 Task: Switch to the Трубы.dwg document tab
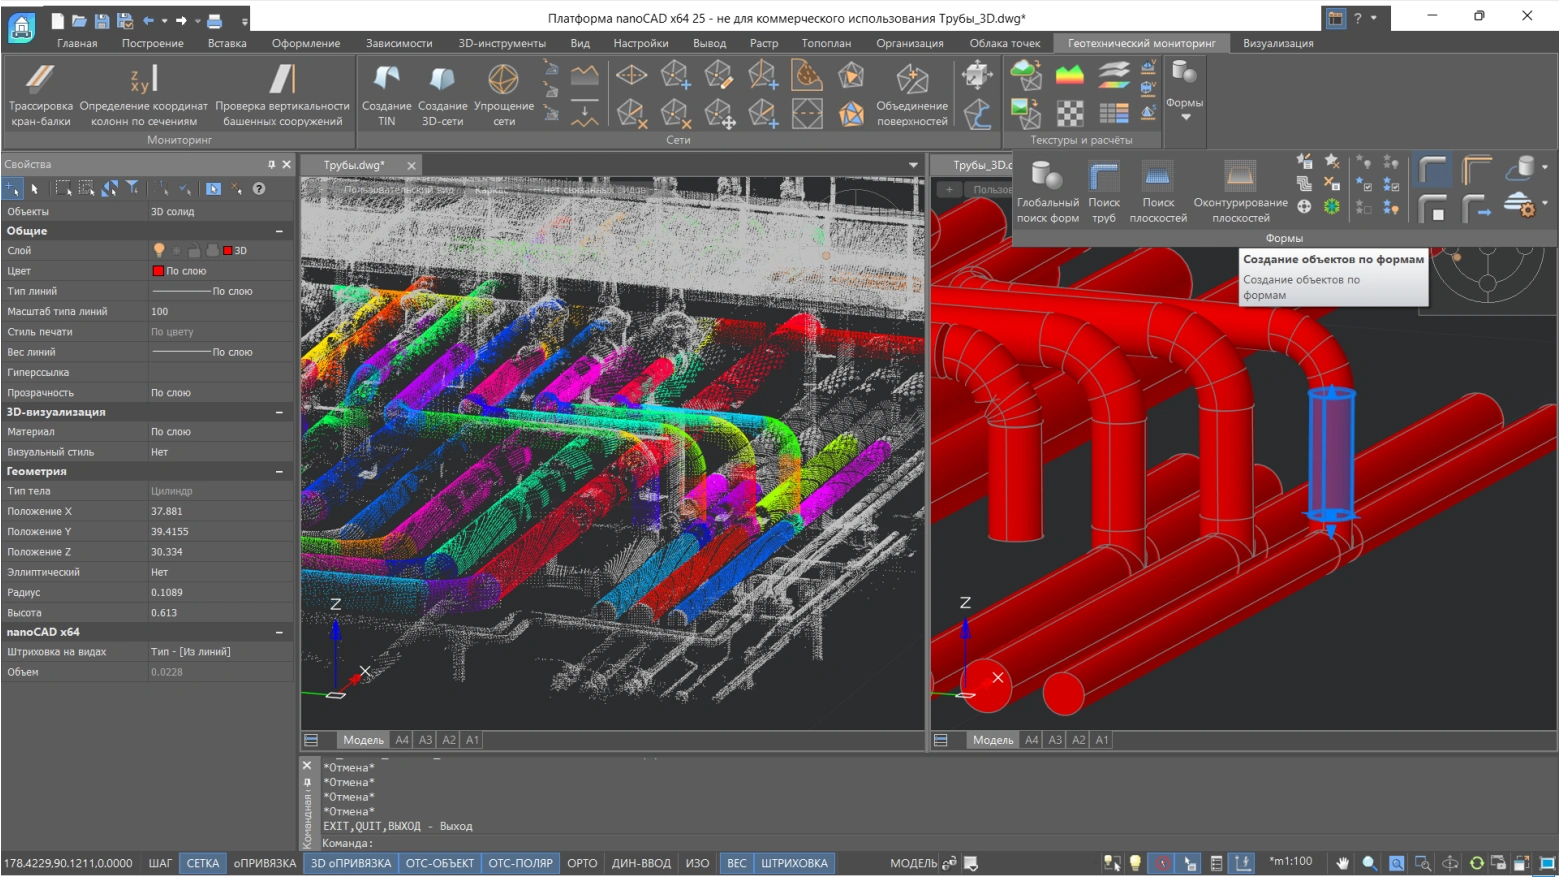pyautogui.click(x=355, y=165)
